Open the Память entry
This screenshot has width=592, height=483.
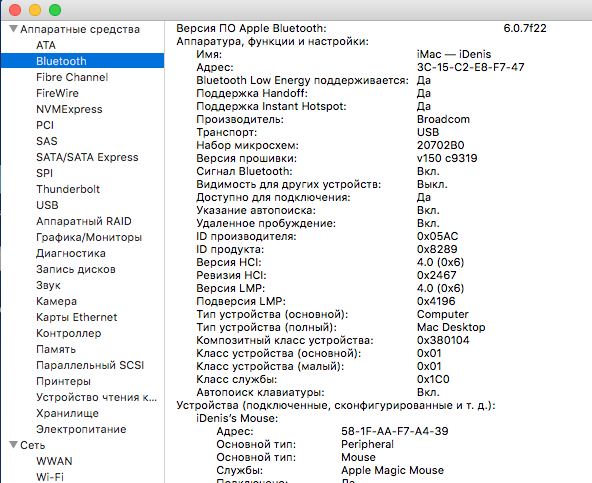[56, 349]
